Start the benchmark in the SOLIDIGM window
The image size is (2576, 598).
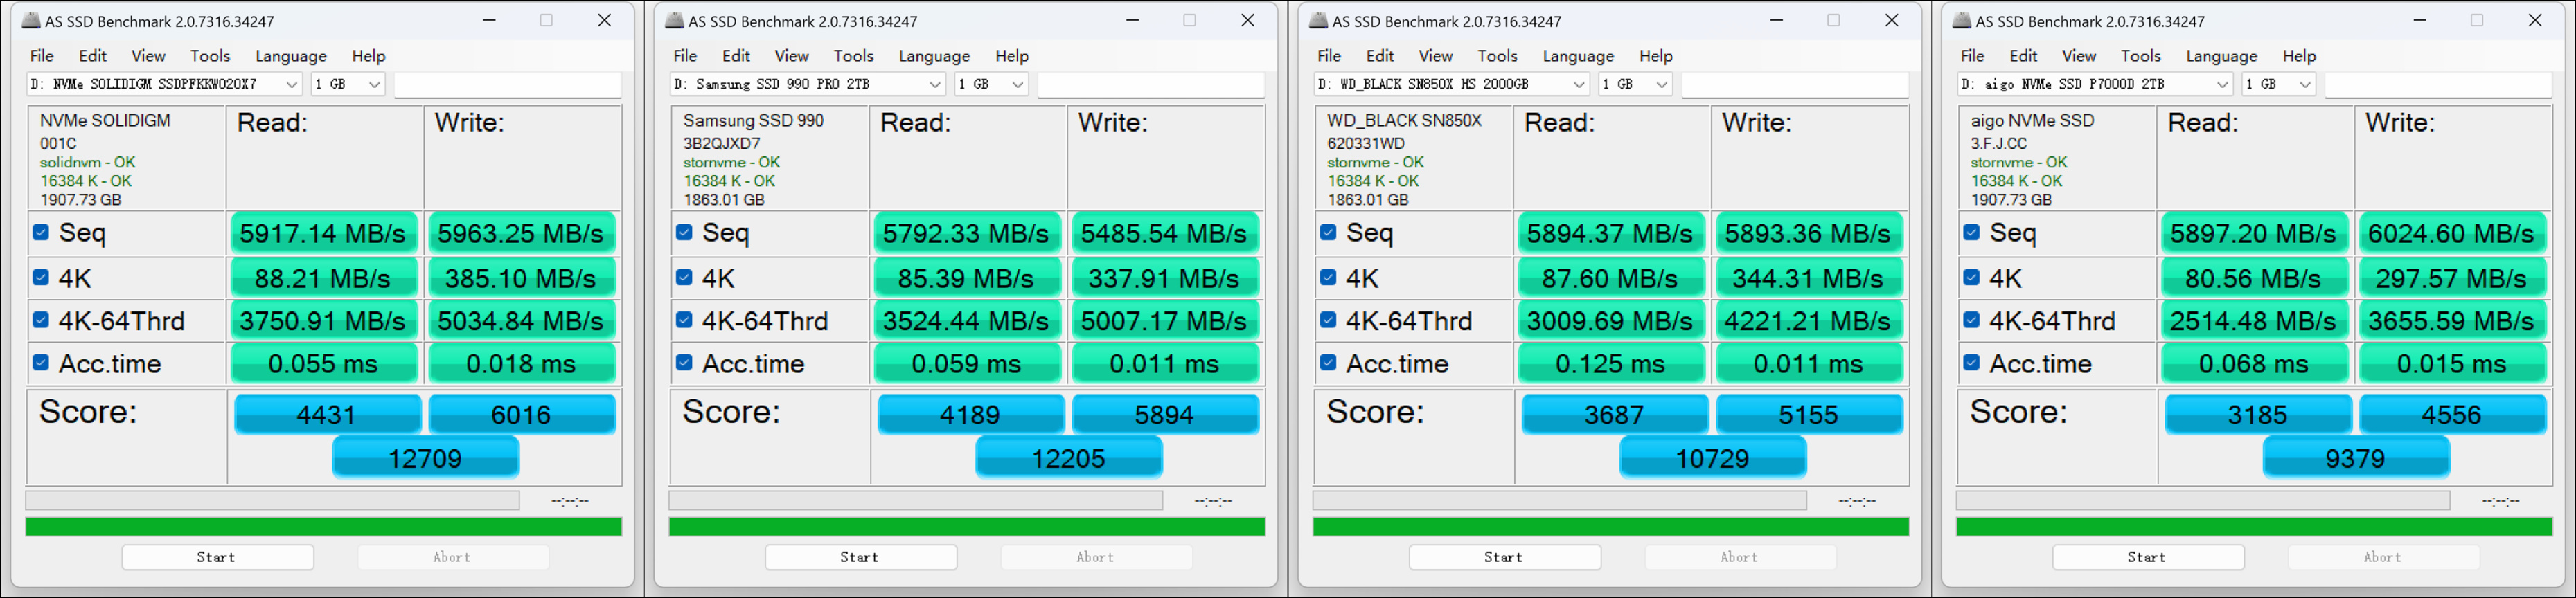point(217,557)
